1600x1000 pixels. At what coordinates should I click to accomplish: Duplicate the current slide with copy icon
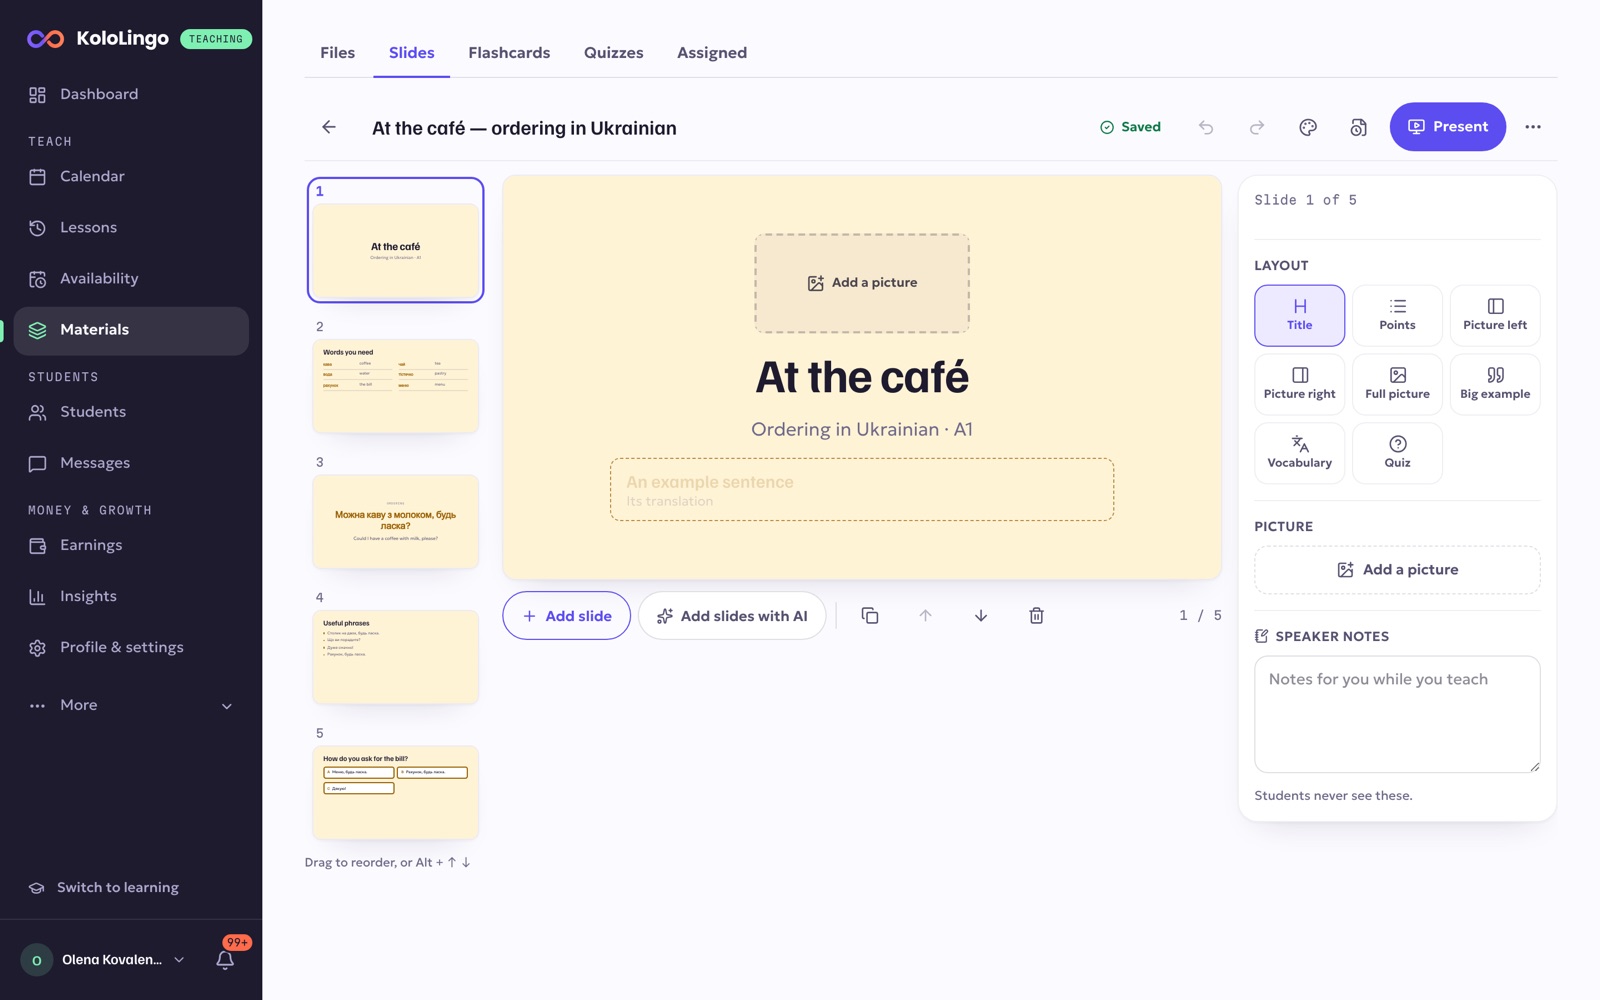[x=870, y=616]
